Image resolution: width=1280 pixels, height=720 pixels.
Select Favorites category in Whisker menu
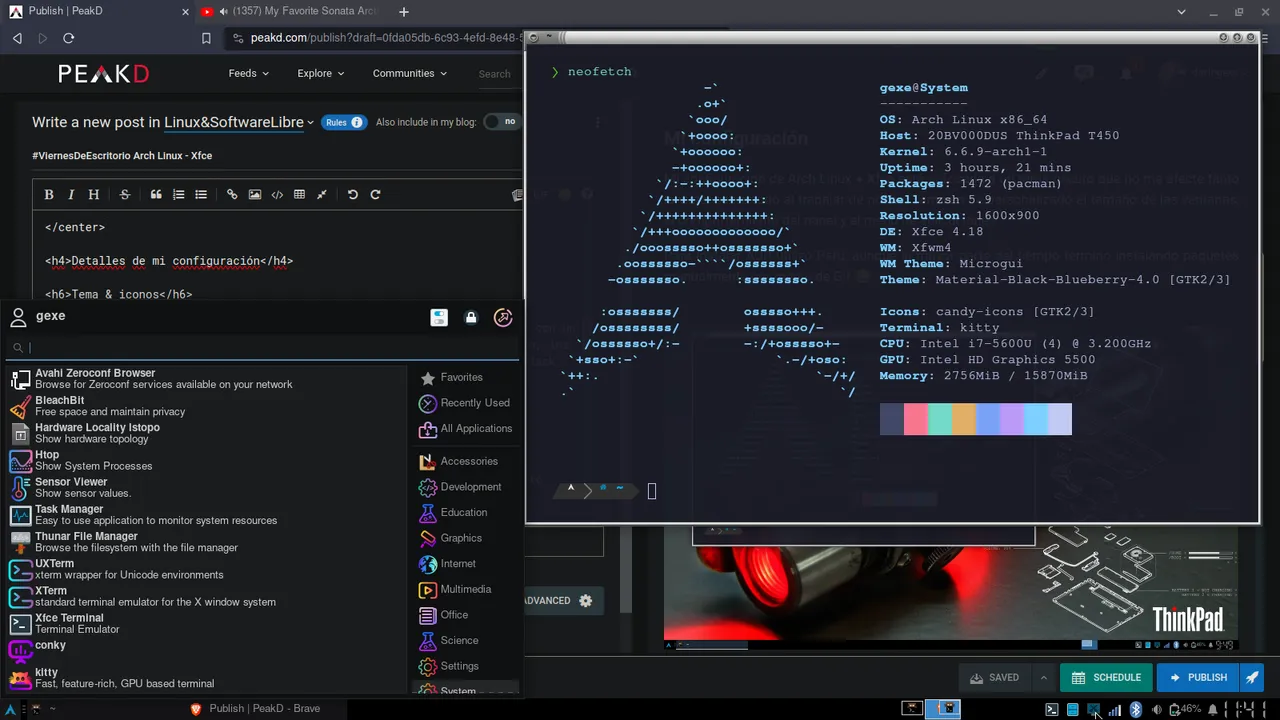[465, 377]
